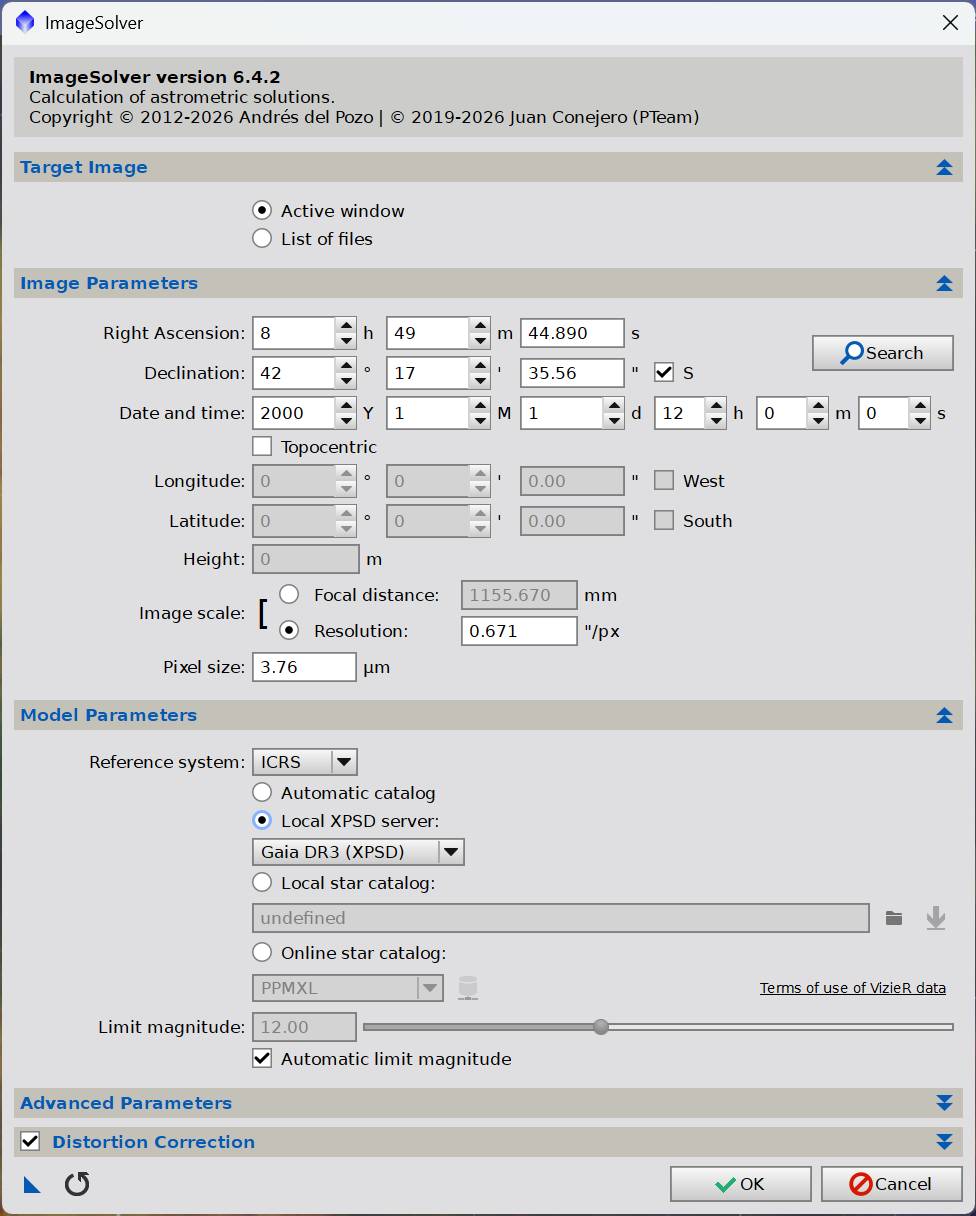Choose the Focal distance image scale option
This screenshot has width=976, height=1216.
(x=289, y=595)
